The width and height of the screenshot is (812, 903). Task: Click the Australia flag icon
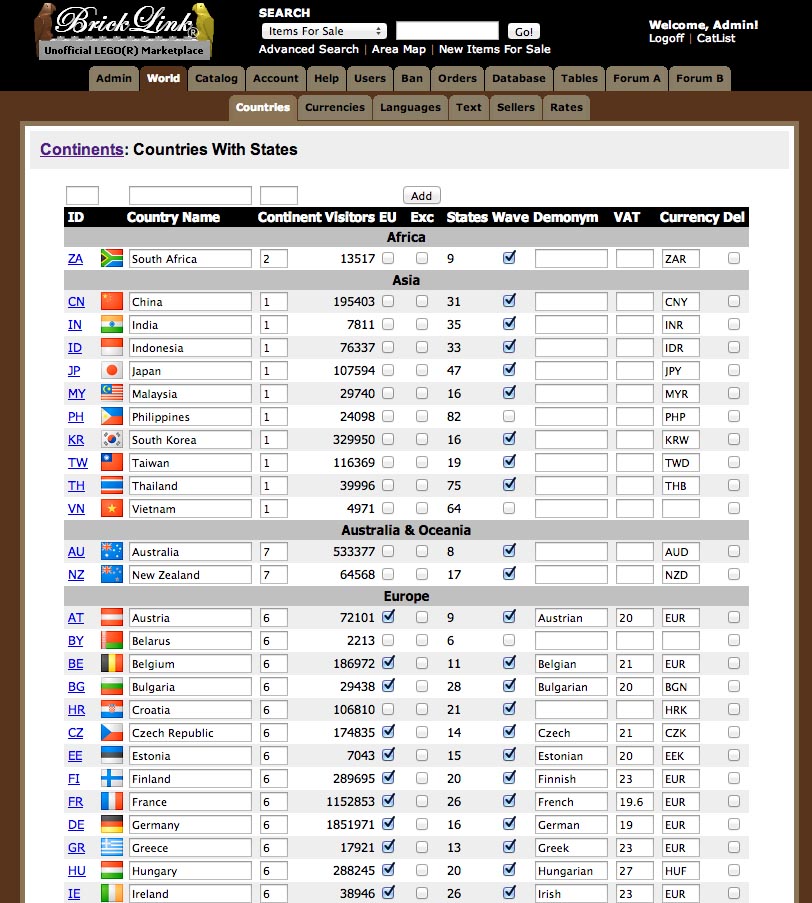[x=110, y=551]
